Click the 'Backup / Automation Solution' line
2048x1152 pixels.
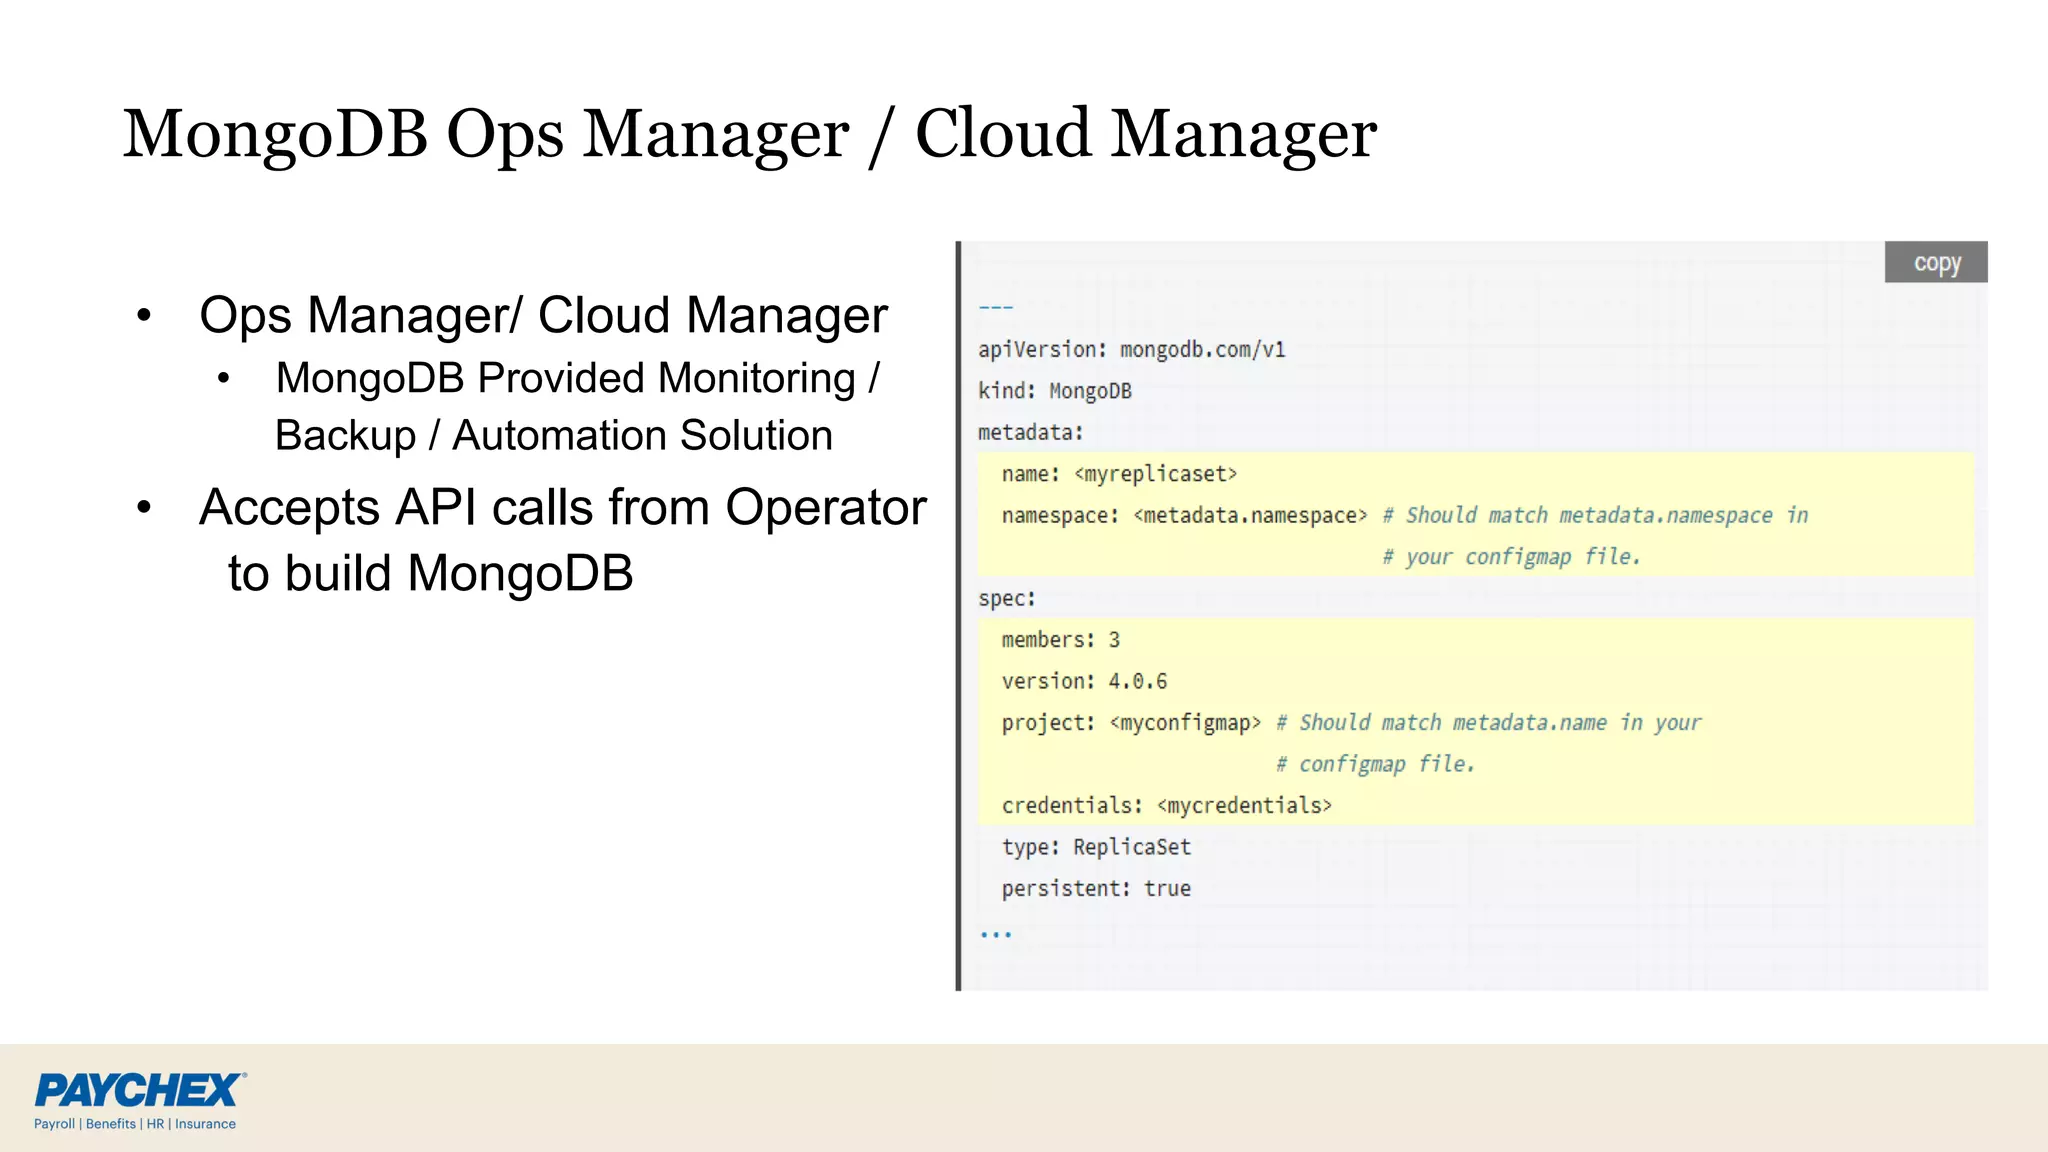pos(554,436)
